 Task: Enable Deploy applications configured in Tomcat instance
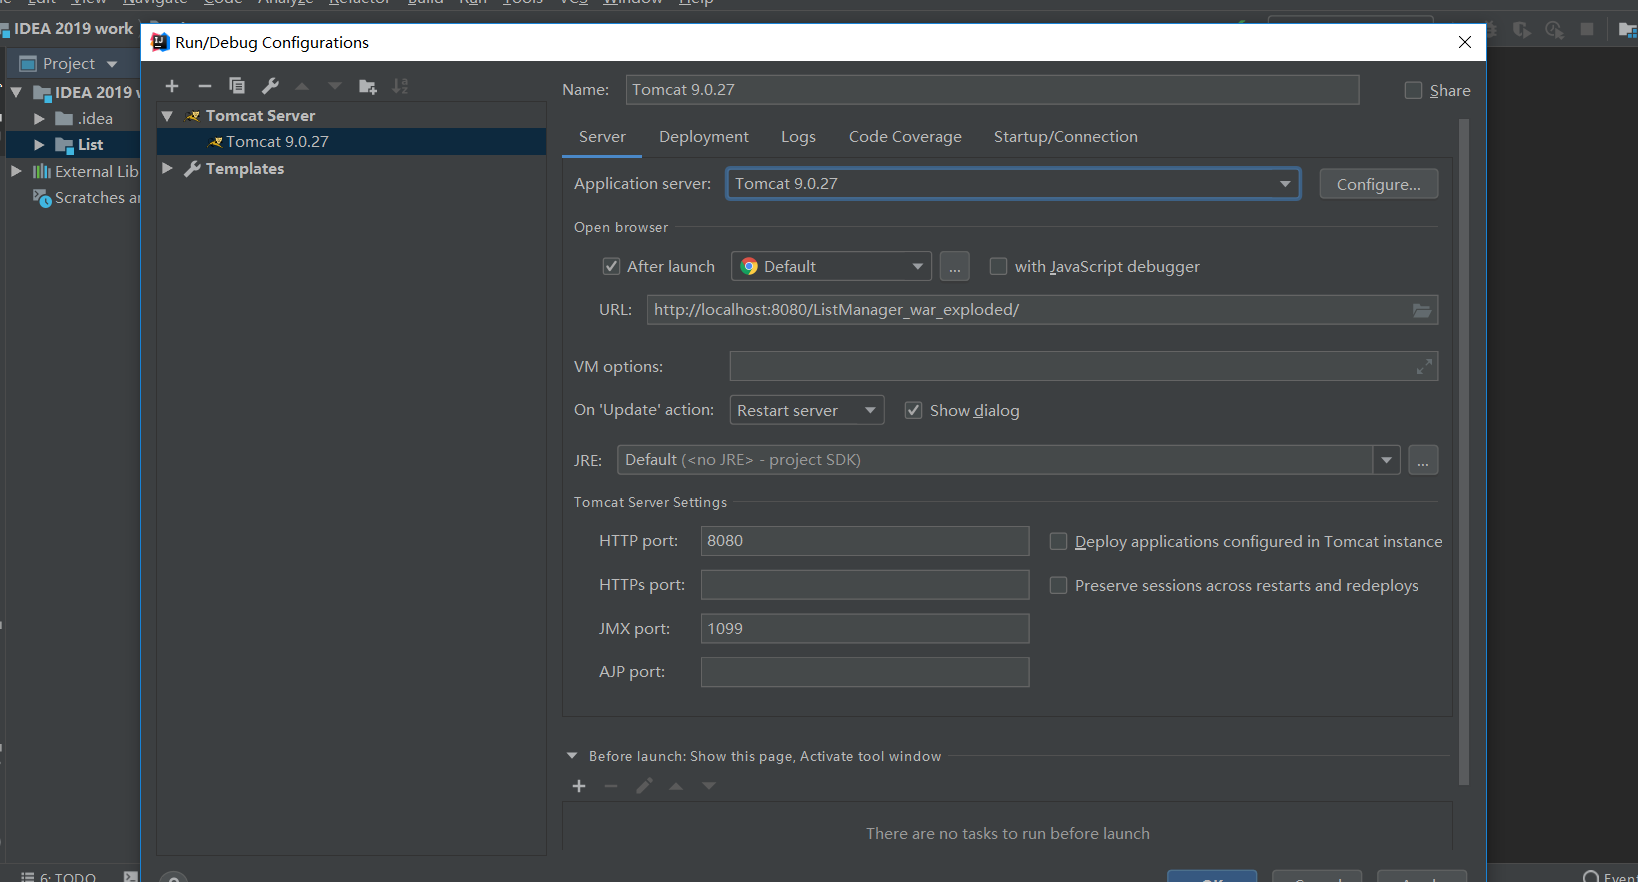click(1058, 541)
